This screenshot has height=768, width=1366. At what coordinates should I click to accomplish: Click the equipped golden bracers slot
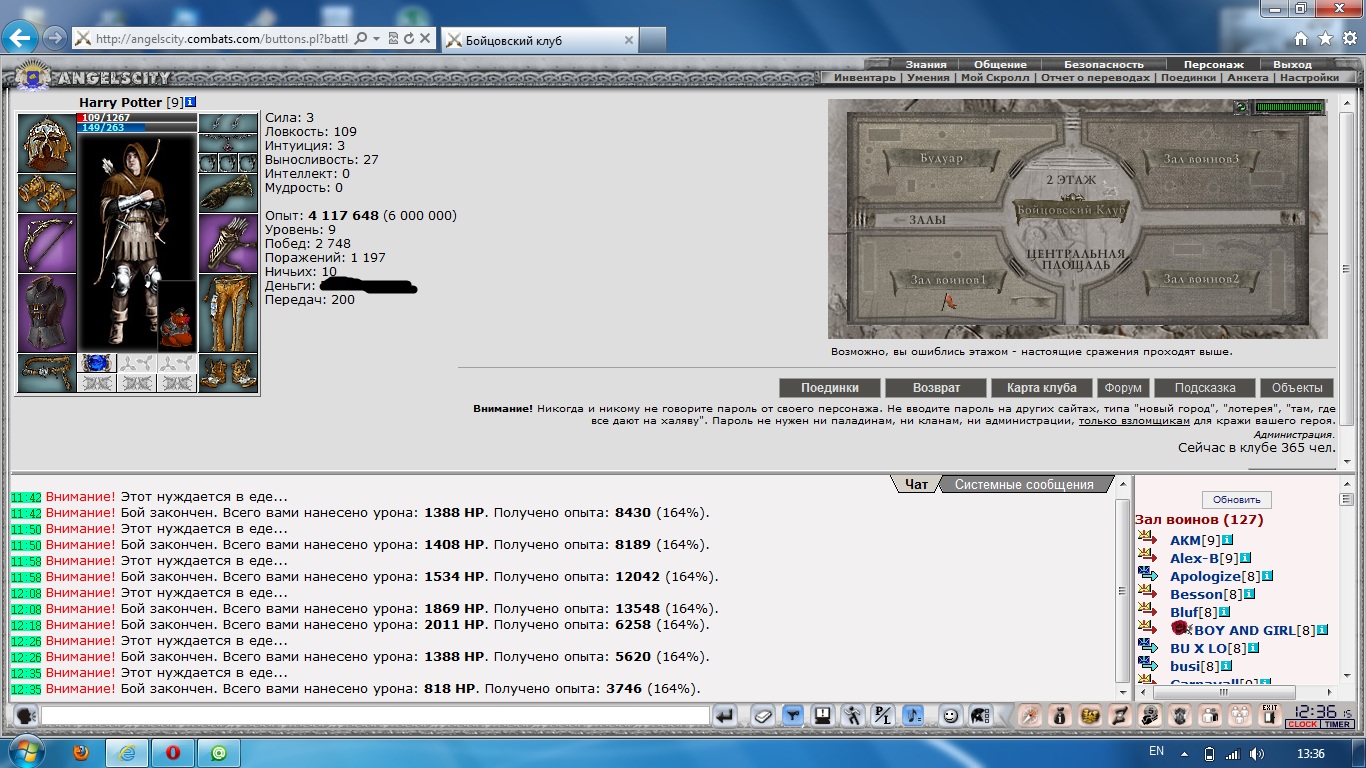pos(47,193)
